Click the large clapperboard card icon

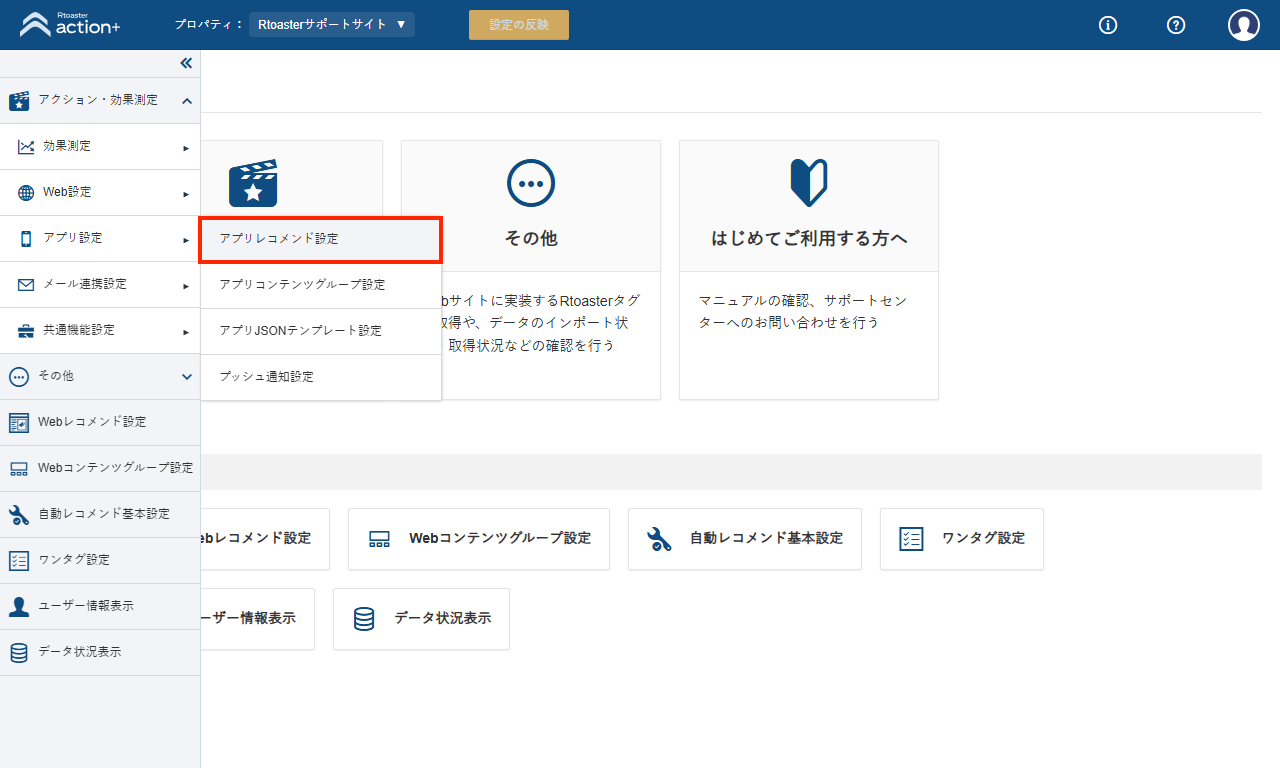coord(253,183)
